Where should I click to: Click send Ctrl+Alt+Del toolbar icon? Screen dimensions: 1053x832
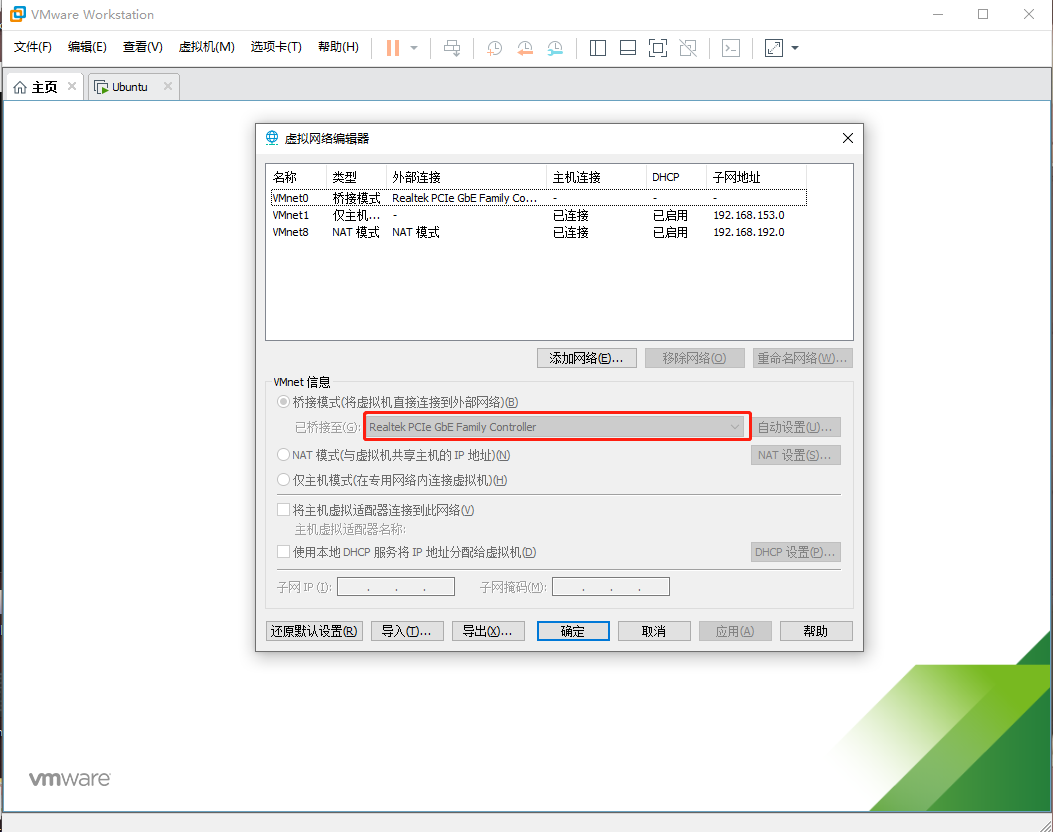(453, 48)
